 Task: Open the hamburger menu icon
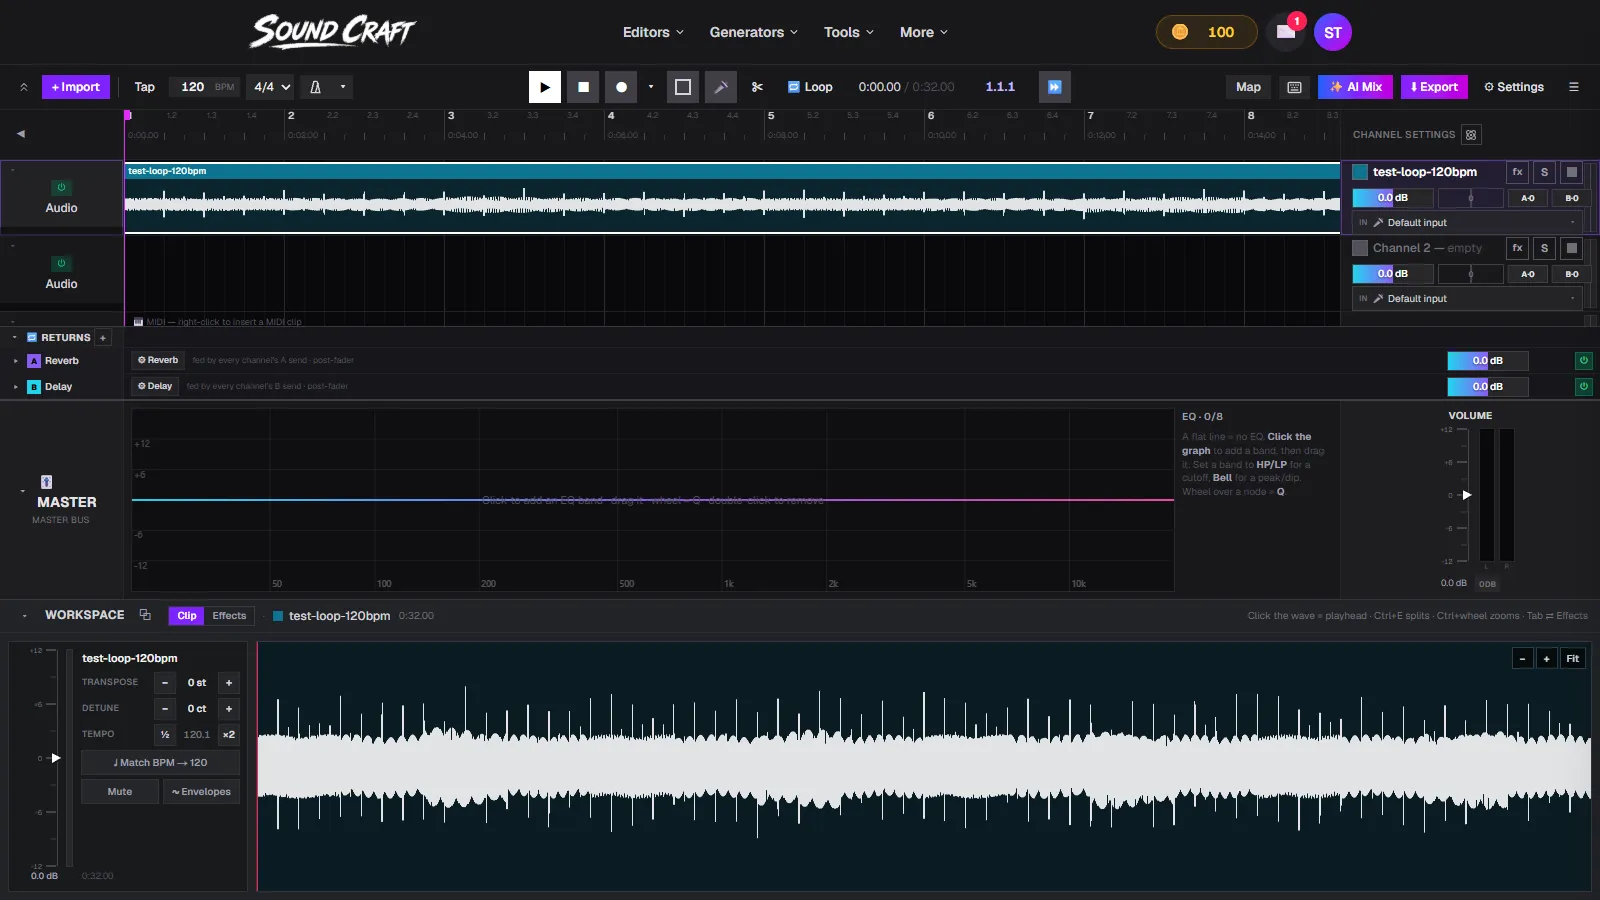[1574, 87]
